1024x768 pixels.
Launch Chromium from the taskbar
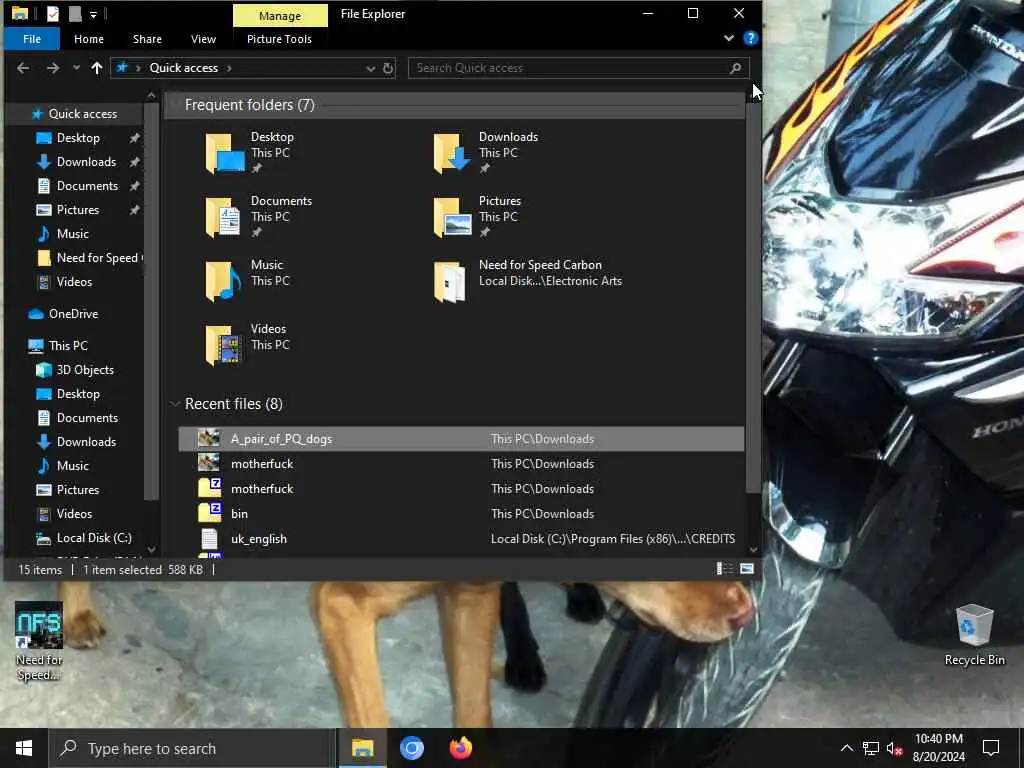[x=411, y=748]
